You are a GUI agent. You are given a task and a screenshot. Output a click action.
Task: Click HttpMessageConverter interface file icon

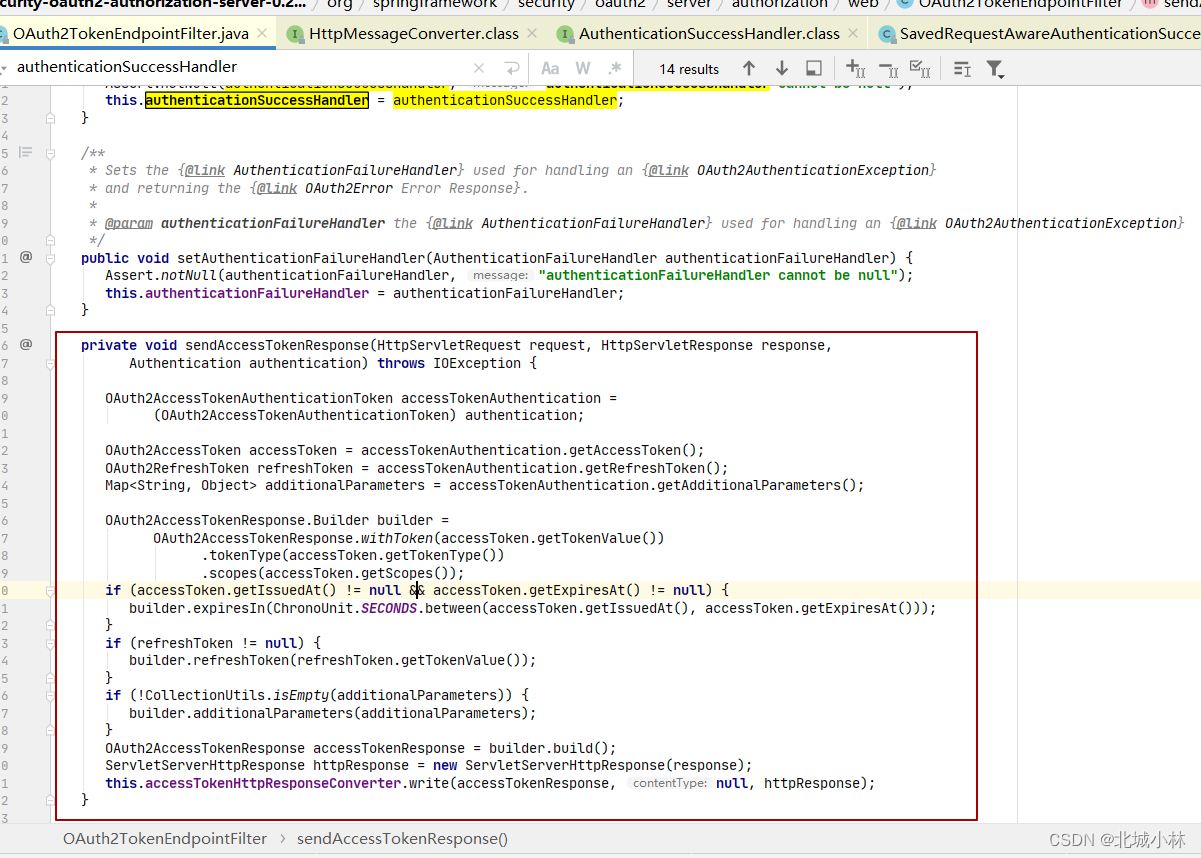[x=295, y=34]
